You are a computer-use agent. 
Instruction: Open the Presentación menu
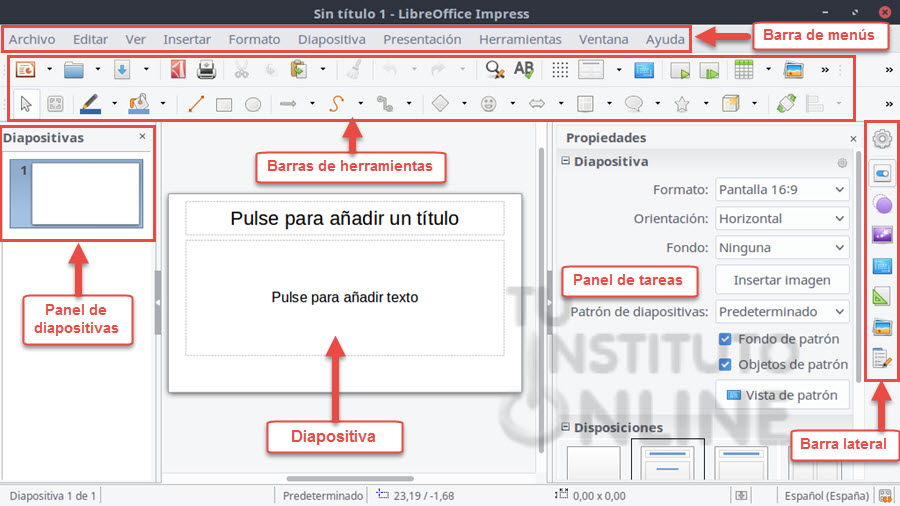(422, 40)
